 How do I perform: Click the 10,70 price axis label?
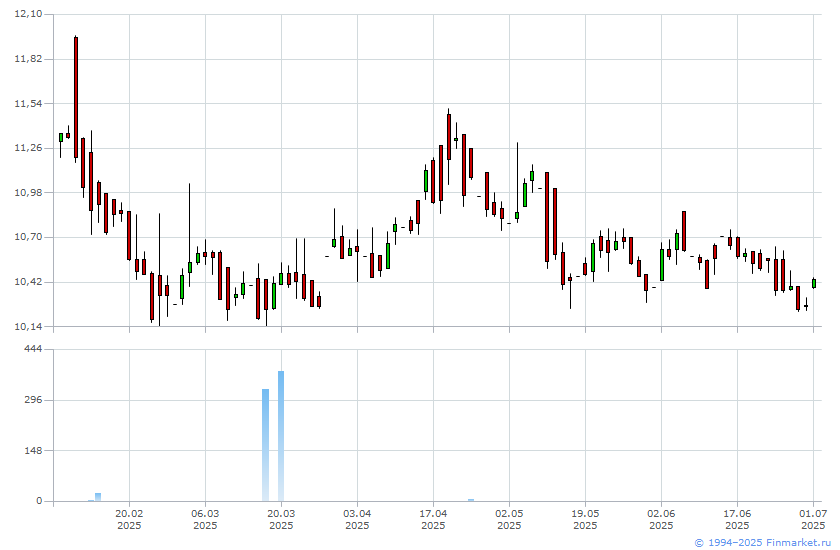tap(28, 237)
